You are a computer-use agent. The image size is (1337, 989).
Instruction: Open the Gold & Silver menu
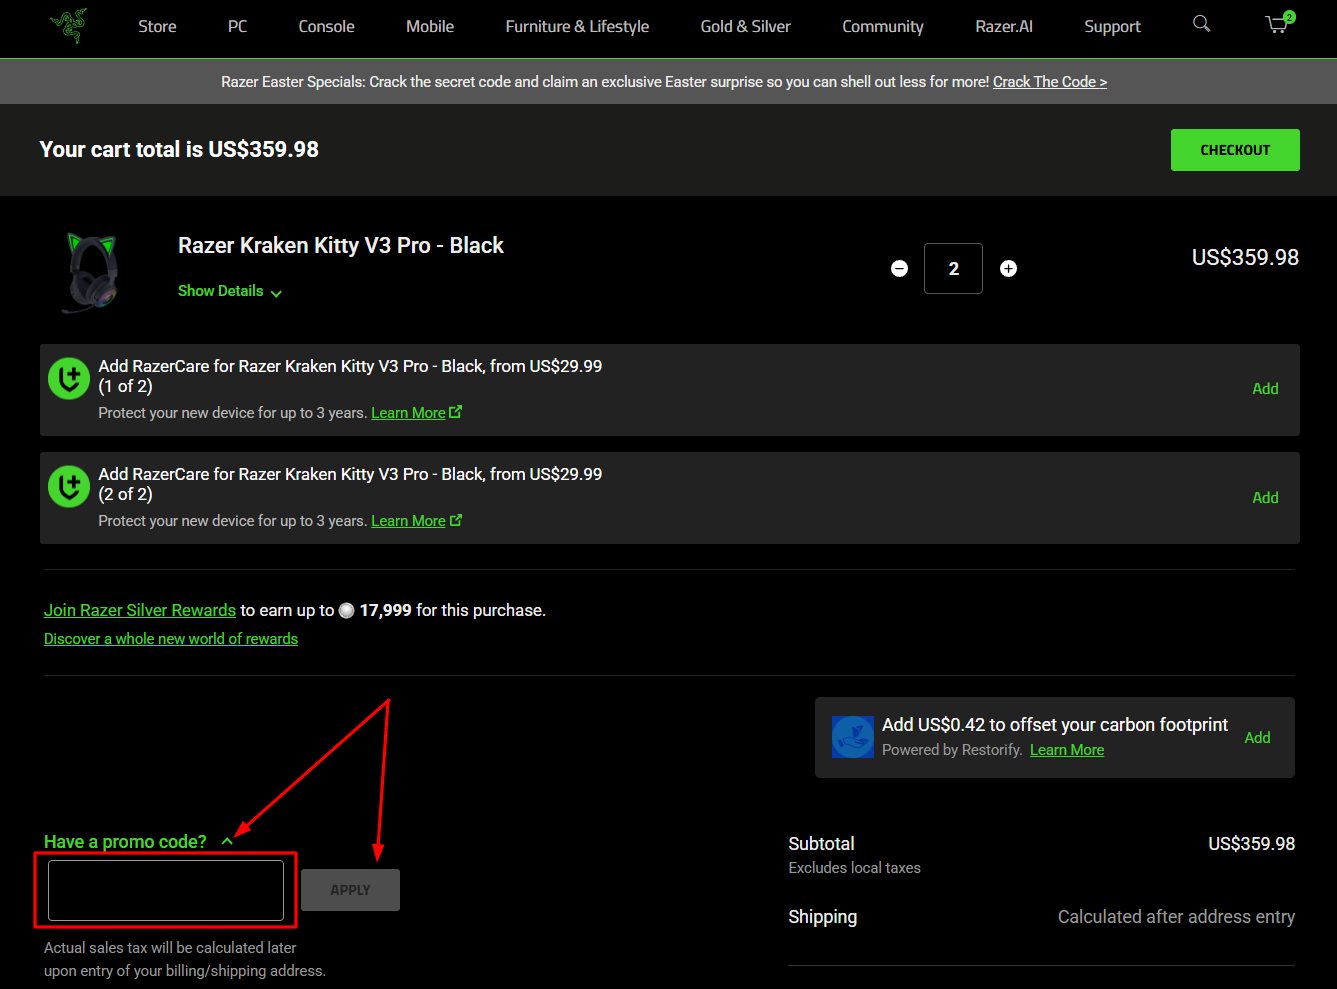[745, 27]
